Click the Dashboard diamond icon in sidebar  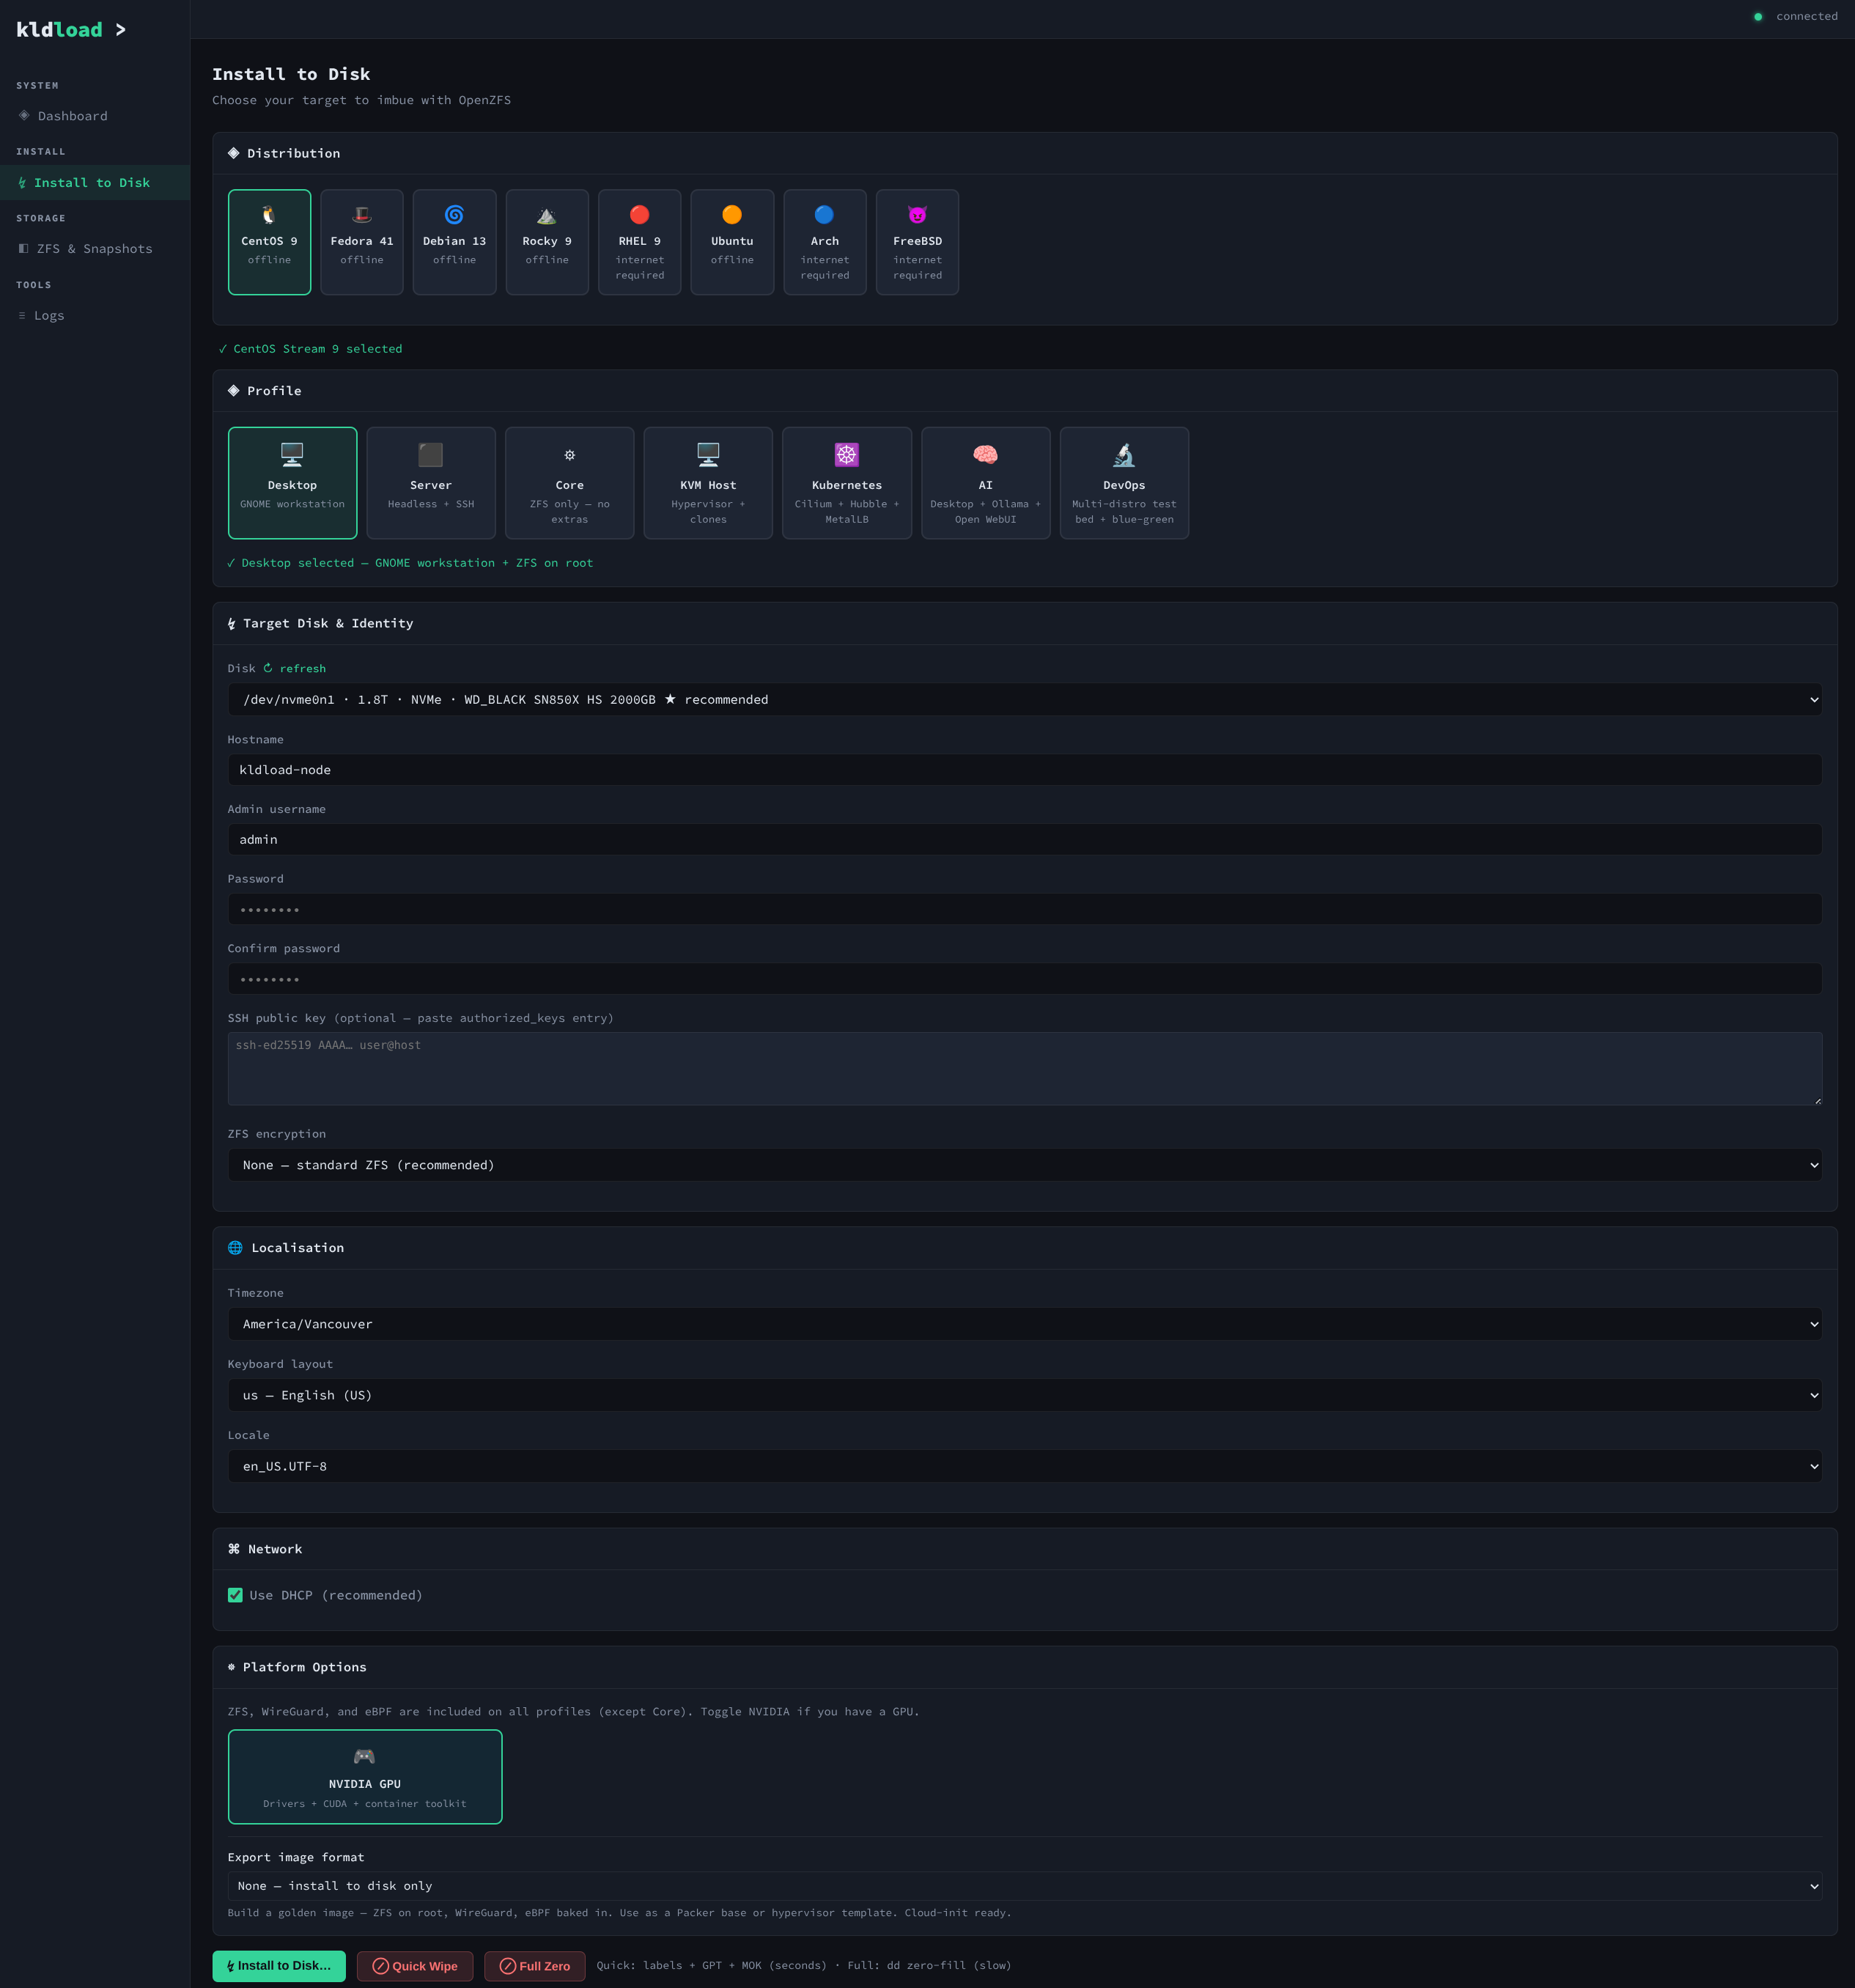24,115
